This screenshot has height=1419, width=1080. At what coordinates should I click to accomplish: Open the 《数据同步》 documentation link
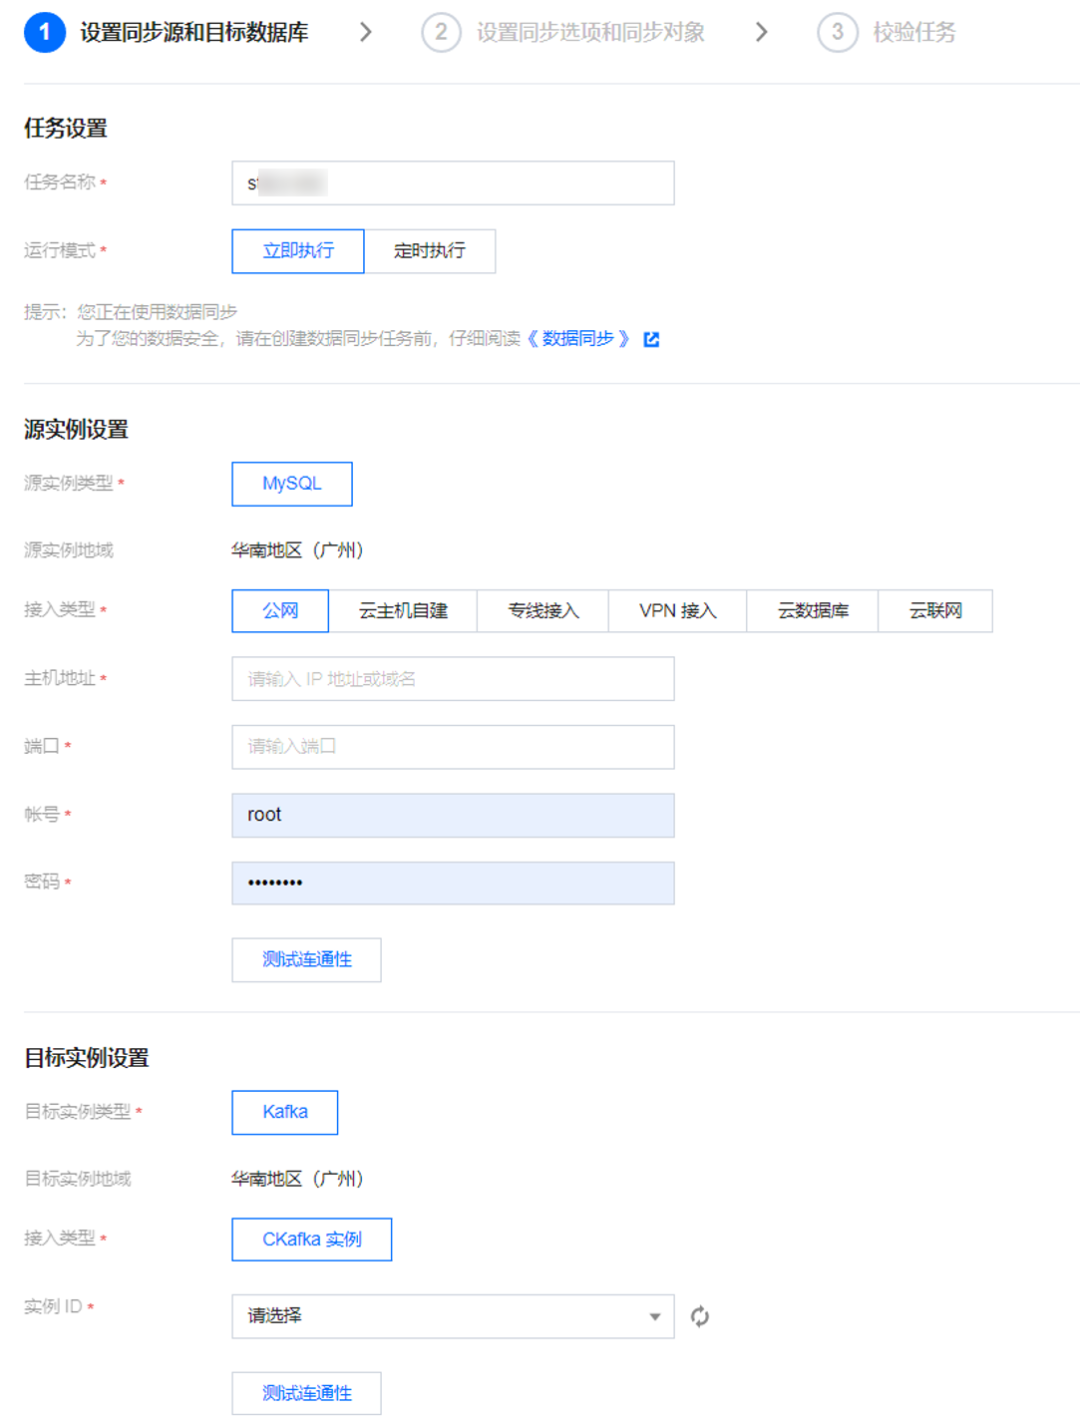578,339
